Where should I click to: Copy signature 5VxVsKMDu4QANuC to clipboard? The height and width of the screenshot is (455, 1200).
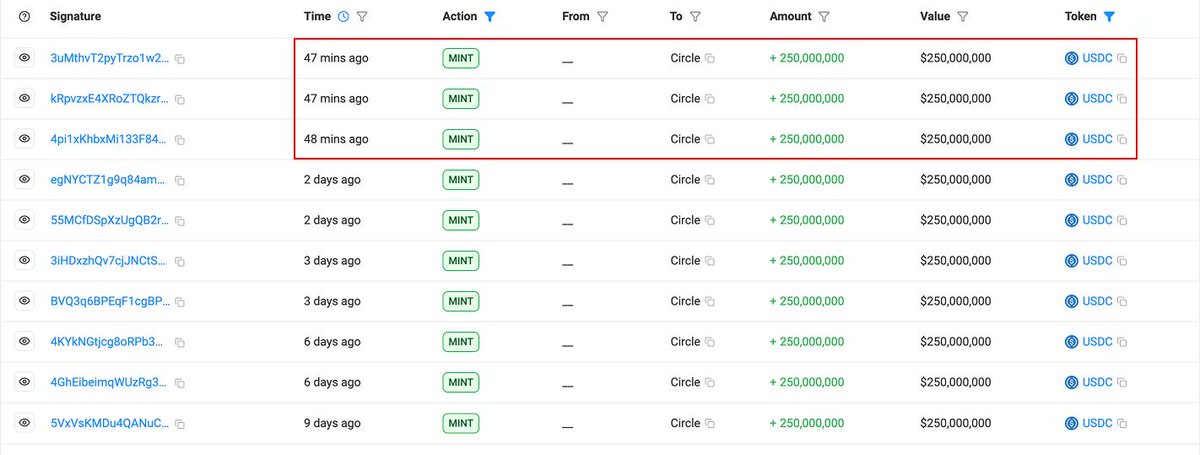(180, 423)
